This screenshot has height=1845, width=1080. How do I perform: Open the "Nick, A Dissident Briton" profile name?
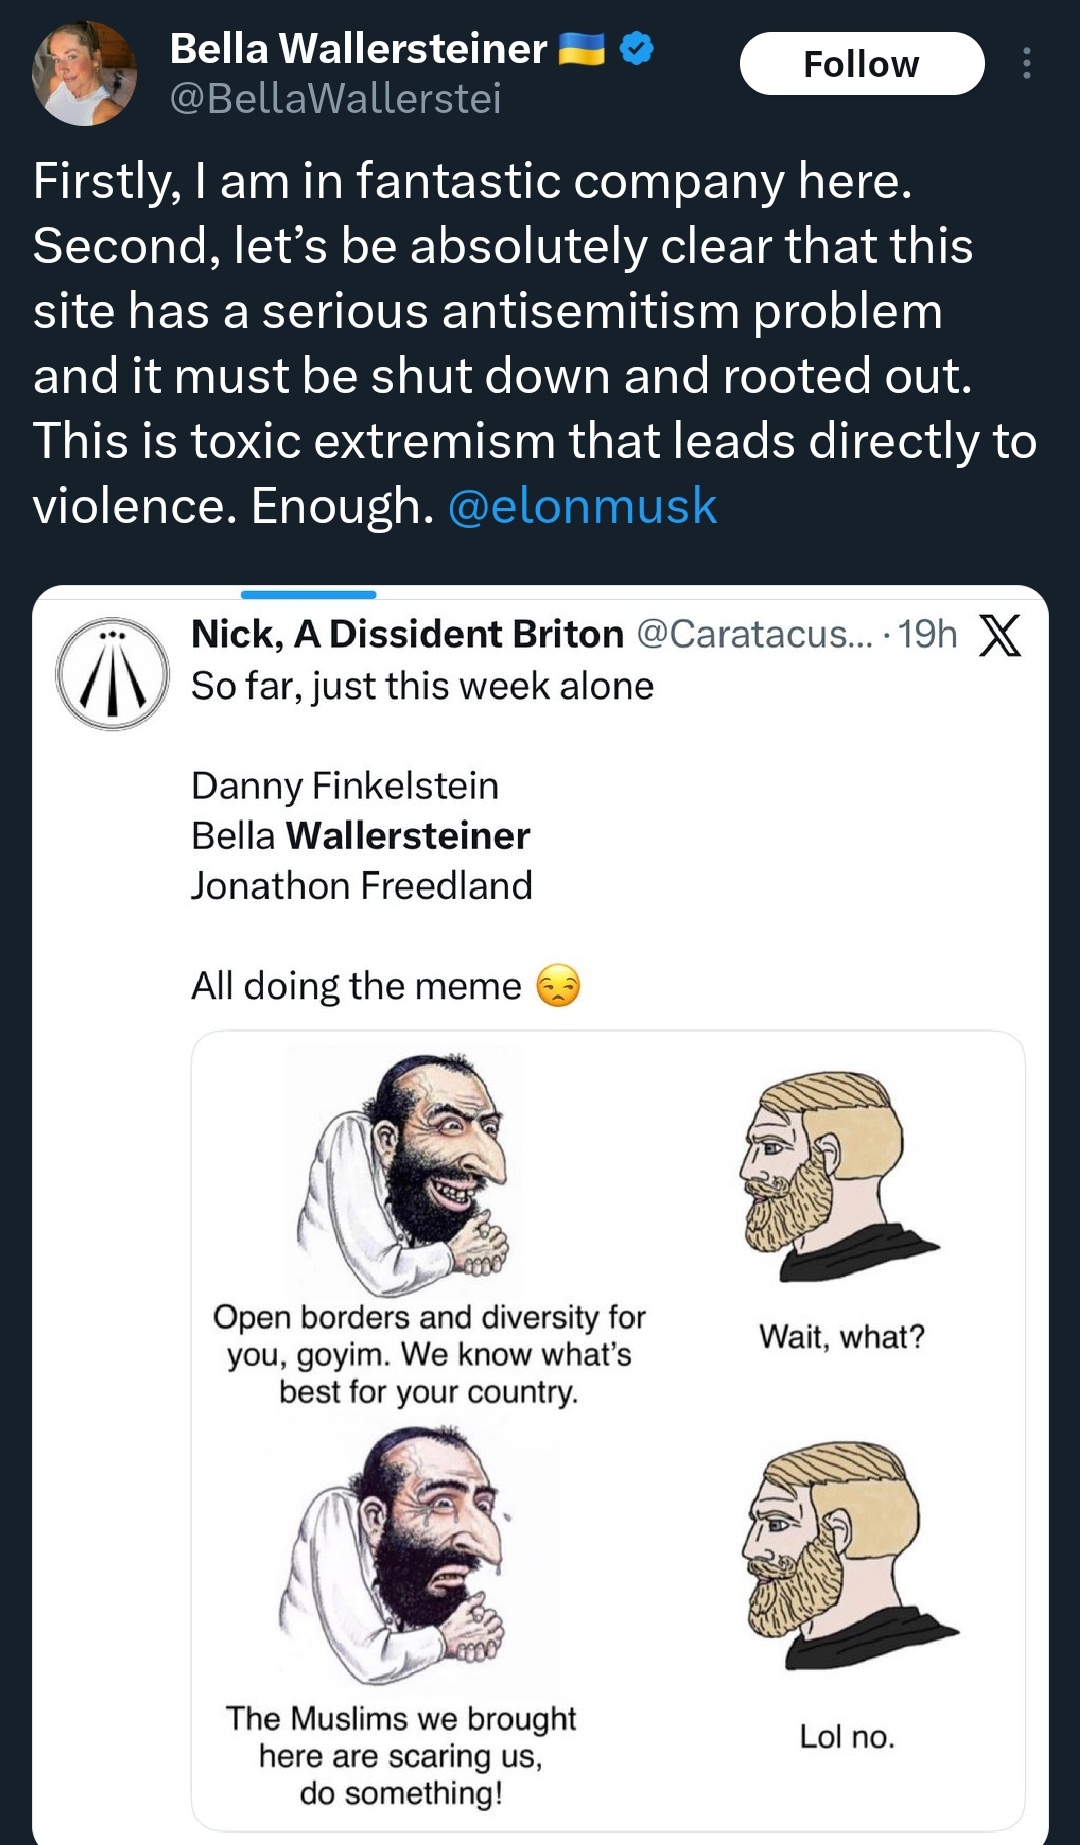click(407, 634)
